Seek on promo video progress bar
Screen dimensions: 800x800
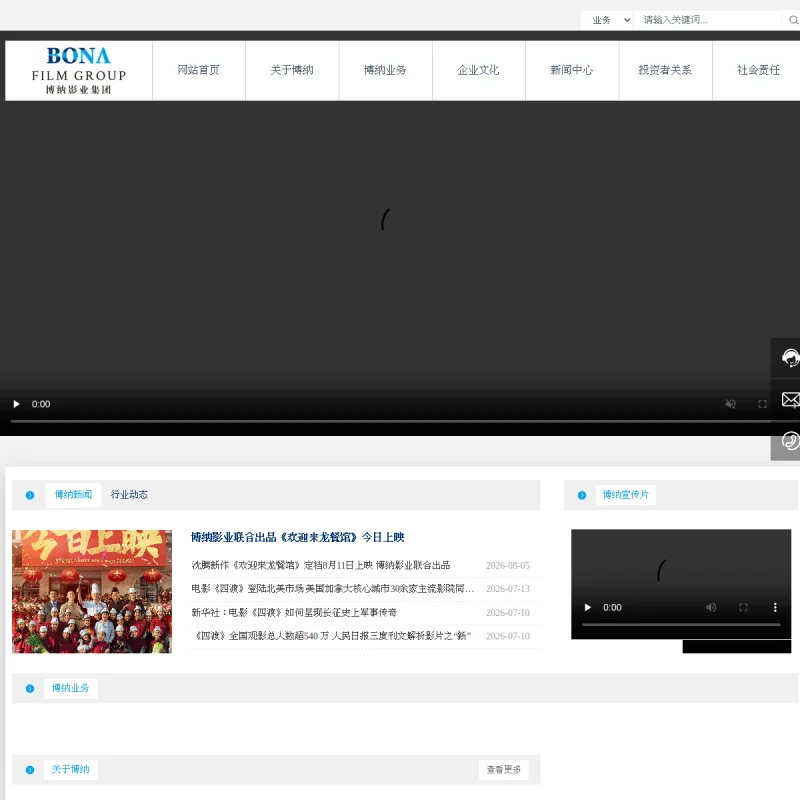681,624
